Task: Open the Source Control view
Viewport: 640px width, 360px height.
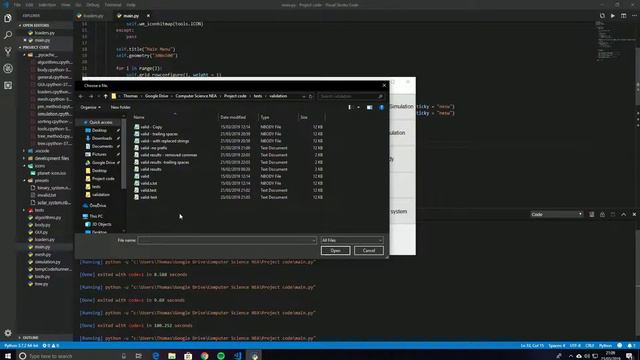Action: pos(8,51)
